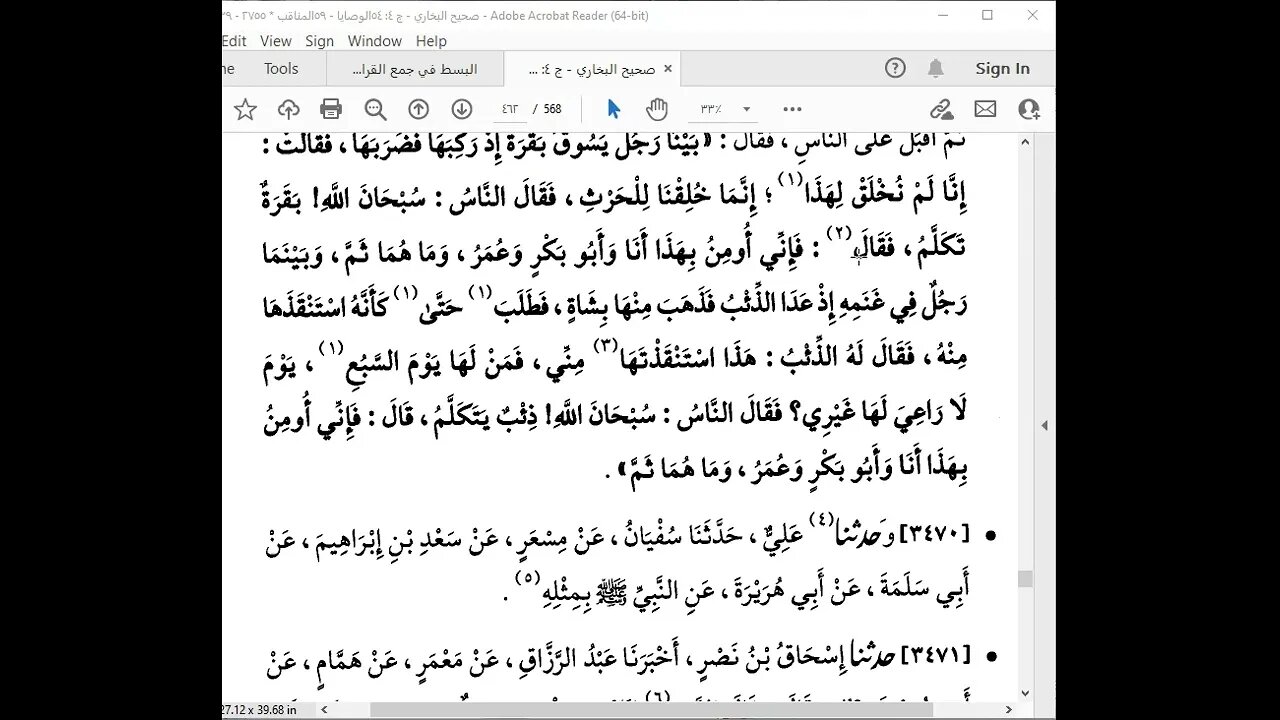1280x720 pixels.
Task: Click the vertical scrollbar thumb
Action: click(1025, 579)
